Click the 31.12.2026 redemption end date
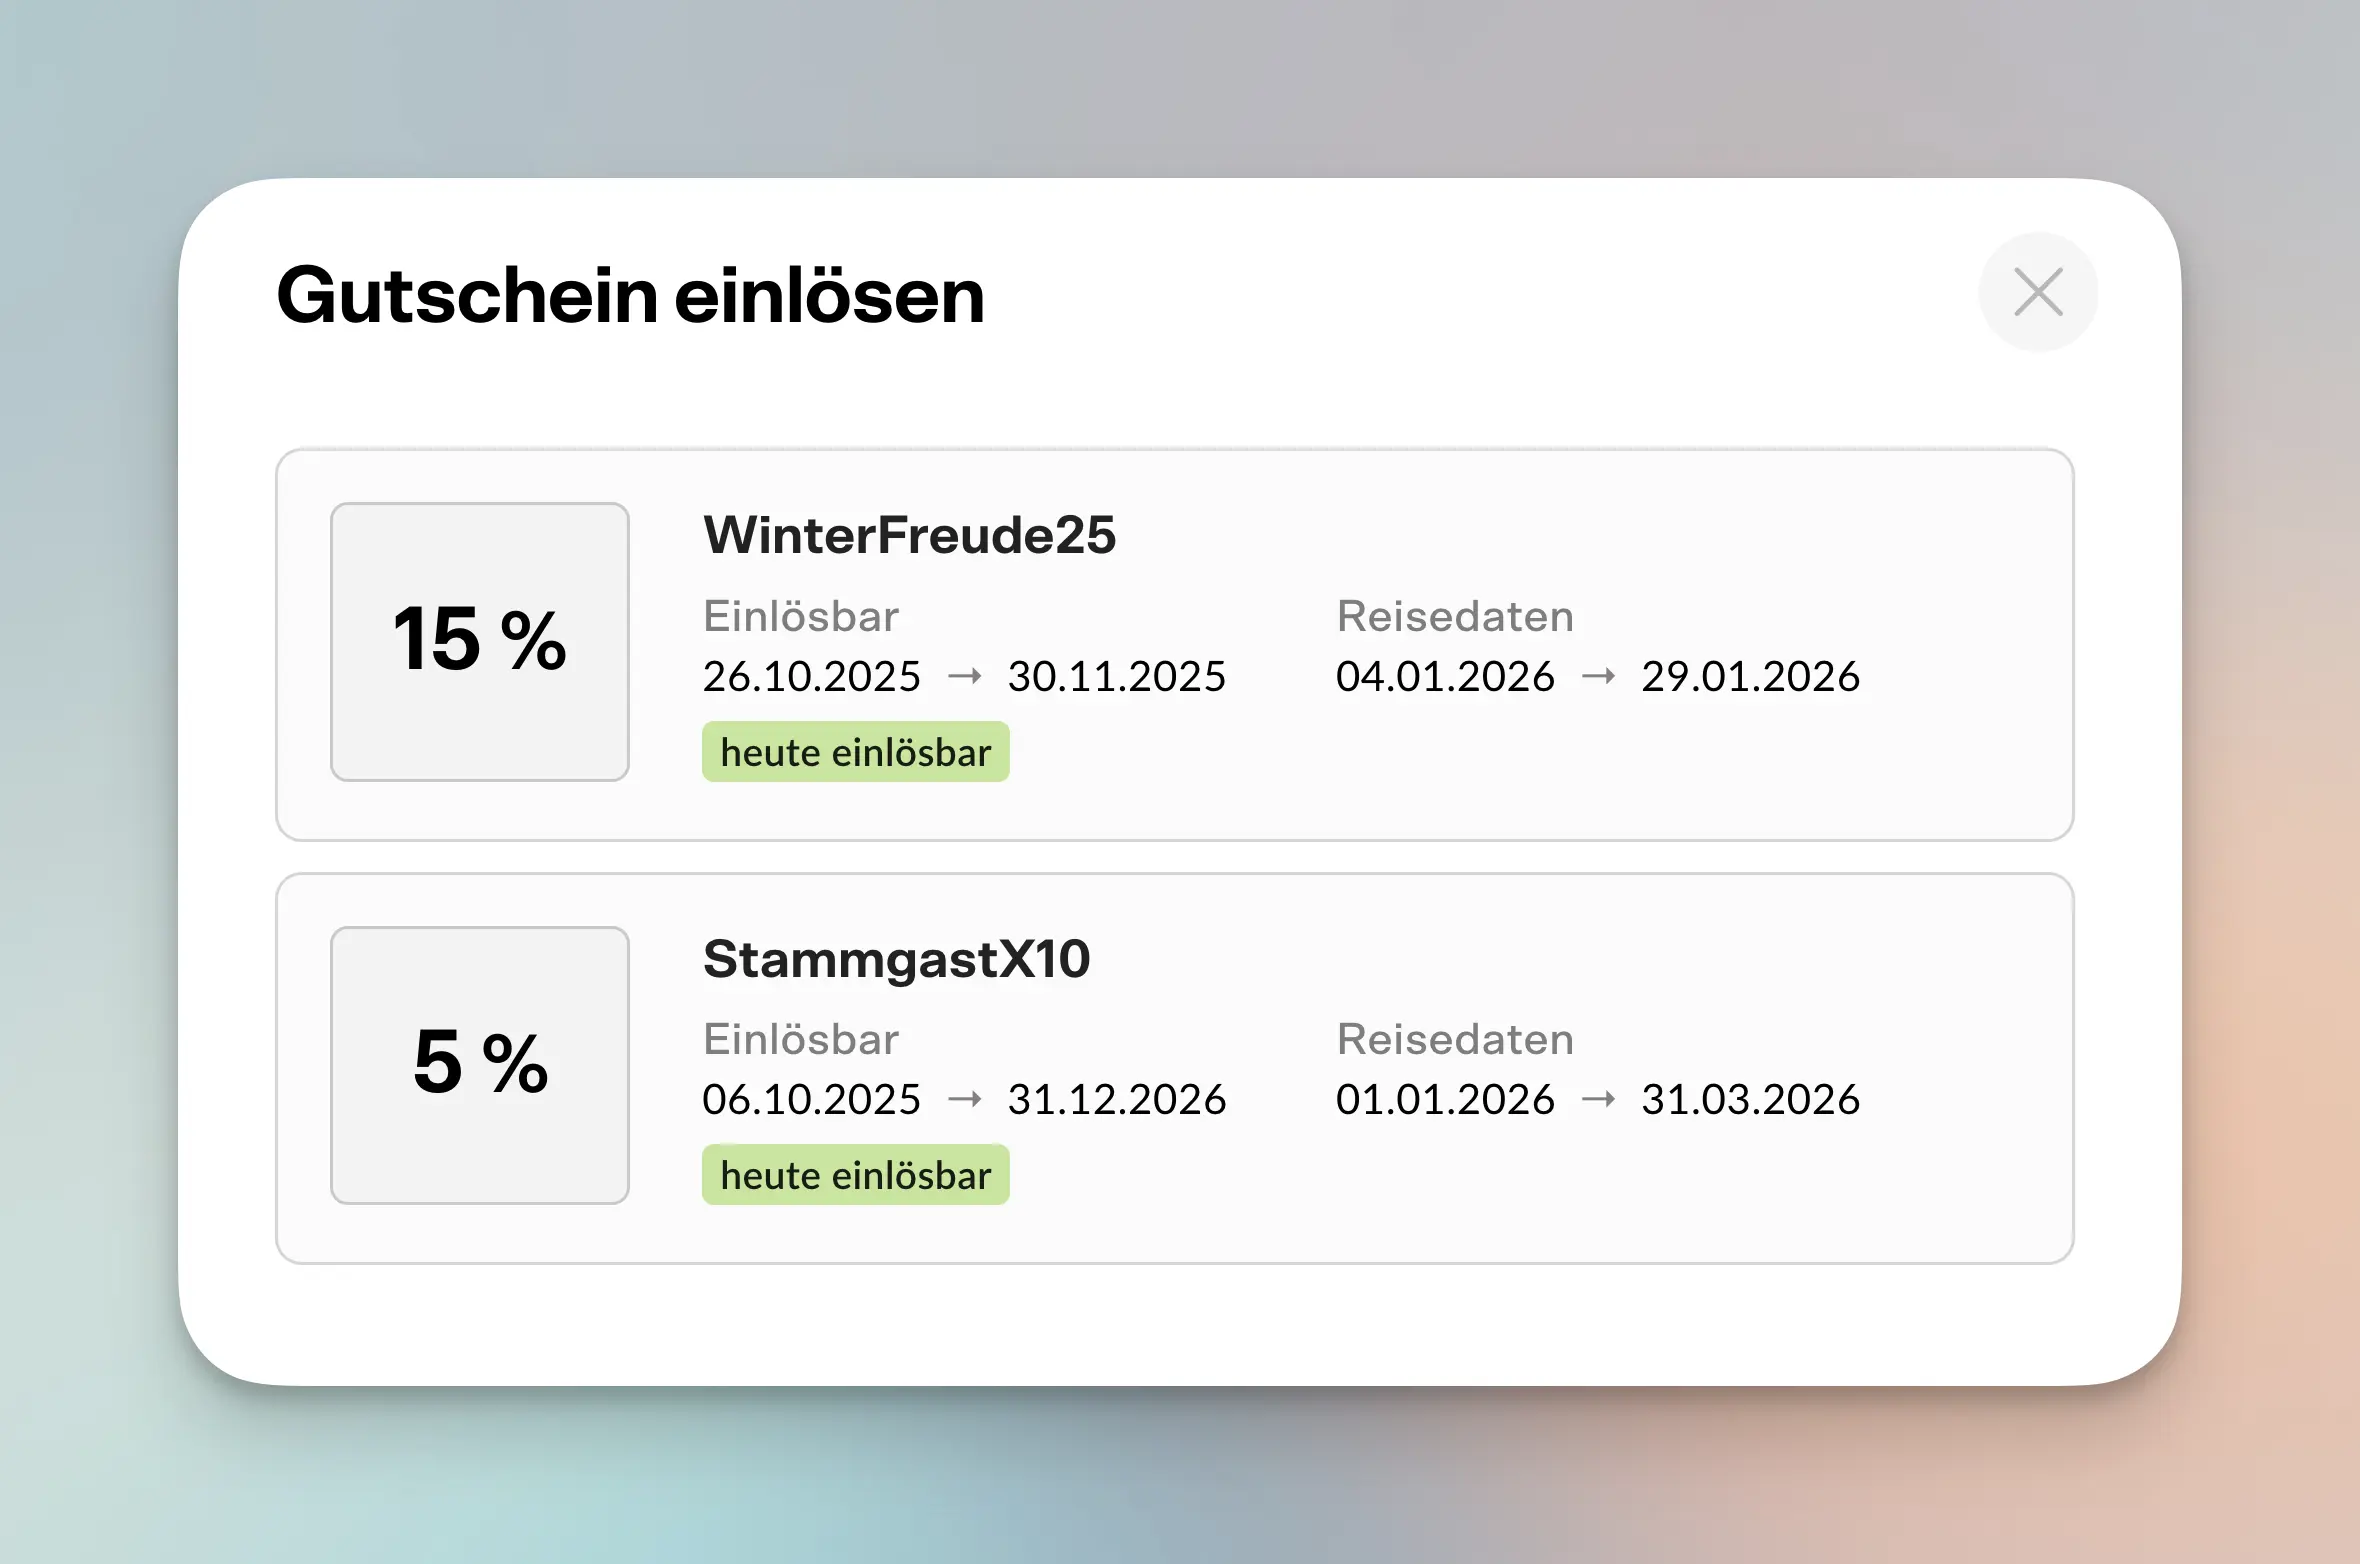The image size is (2360, 1564). [x=1116, y=1100]
